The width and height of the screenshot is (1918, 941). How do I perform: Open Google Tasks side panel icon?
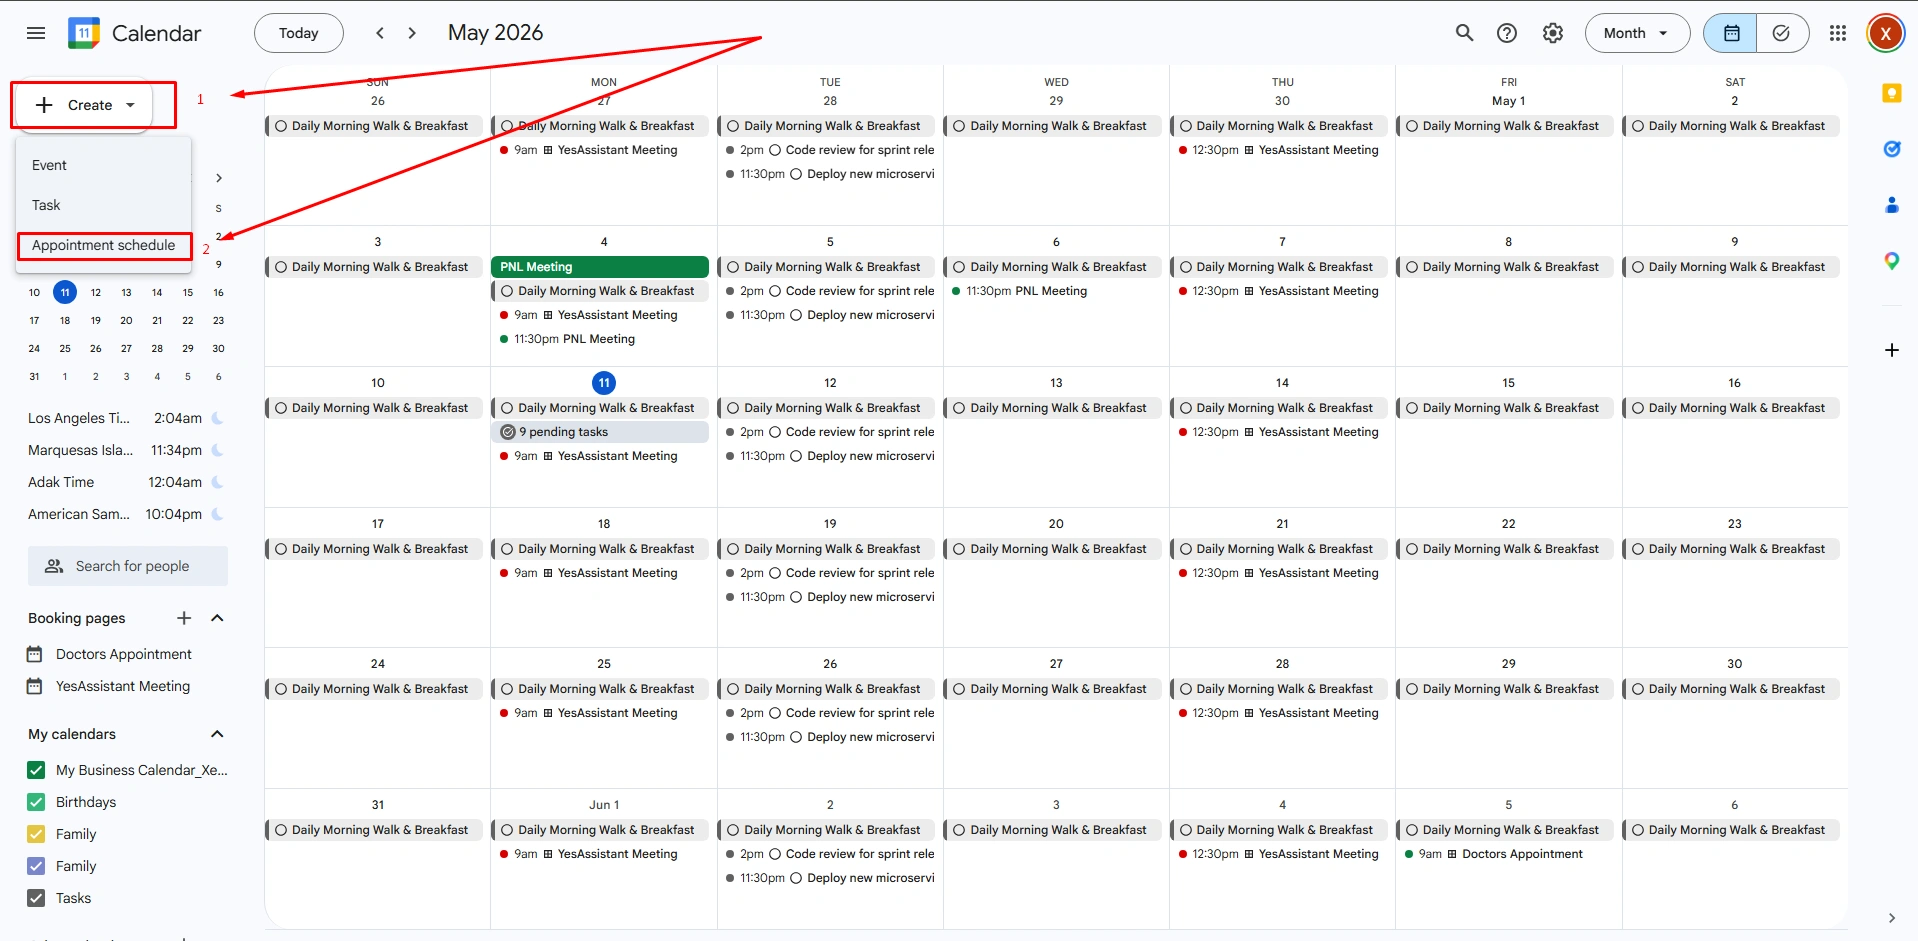point(1891,149)
